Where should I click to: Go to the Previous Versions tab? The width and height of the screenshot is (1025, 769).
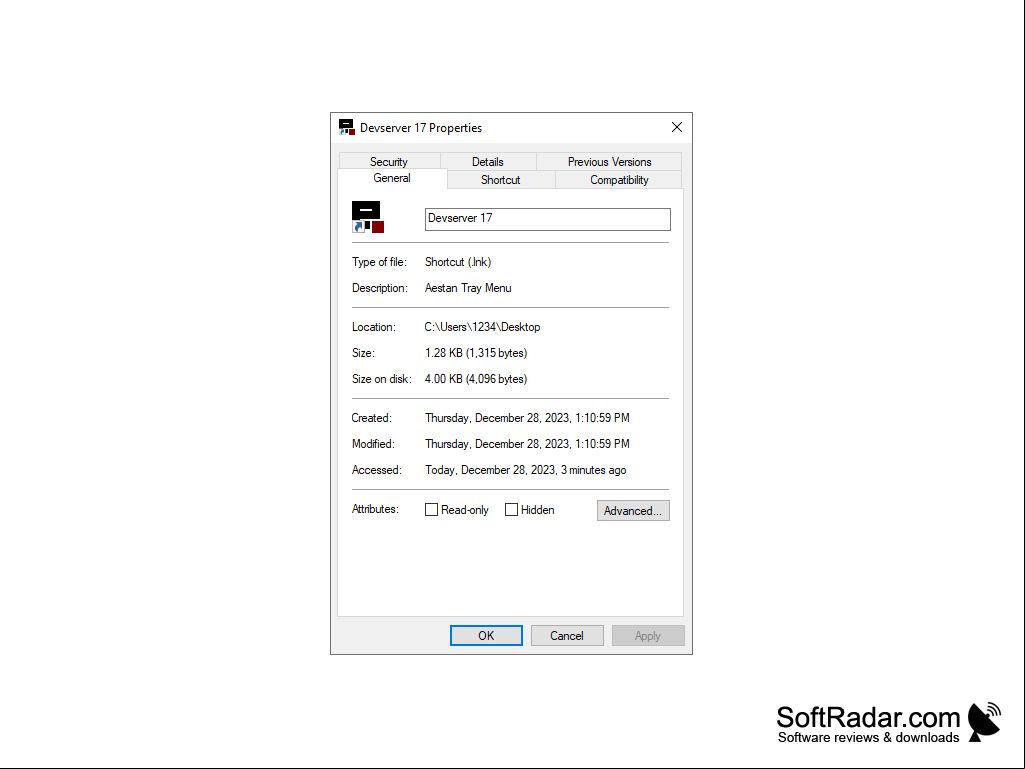click(609, 162)
